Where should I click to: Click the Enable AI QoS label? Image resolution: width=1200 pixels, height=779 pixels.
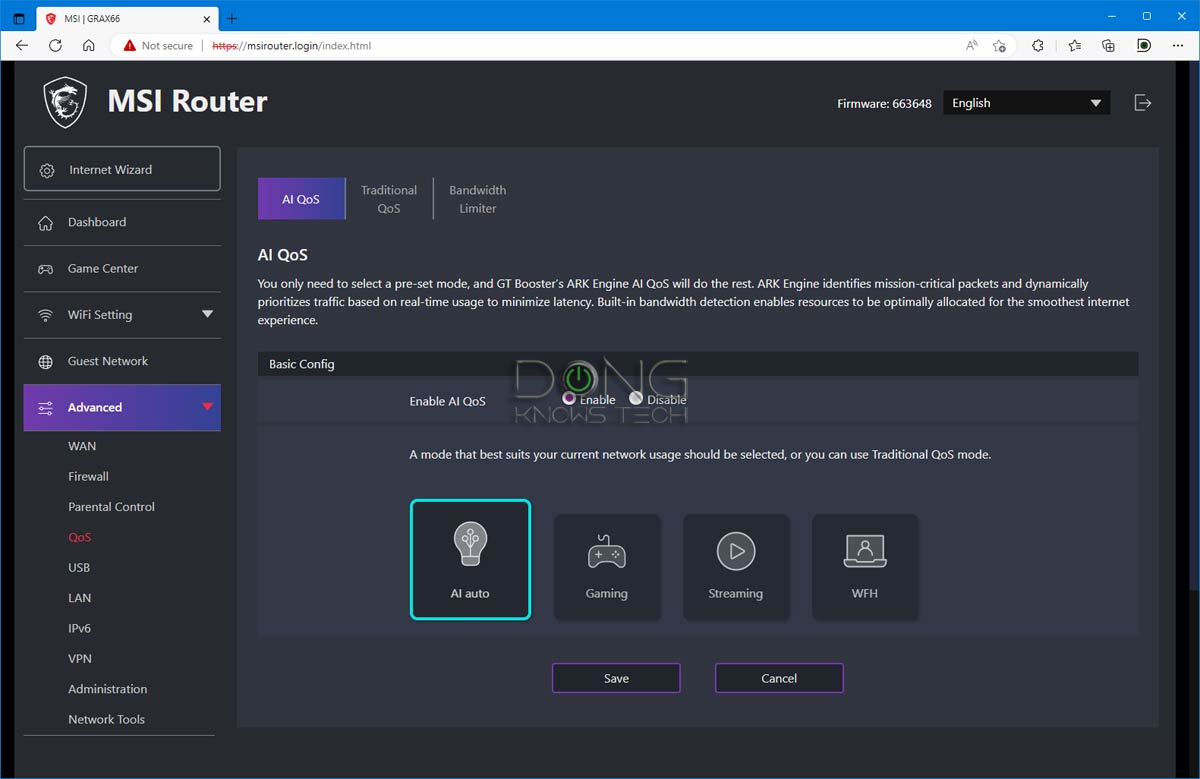(447, 401)
